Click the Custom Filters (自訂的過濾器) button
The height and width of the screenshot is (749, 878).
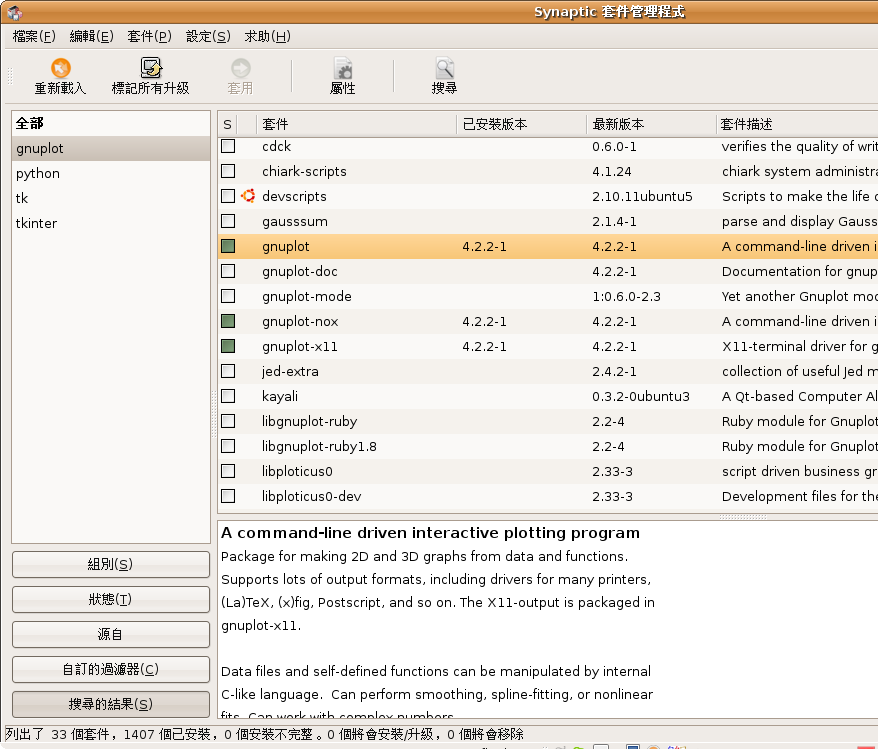click(111, 669)
